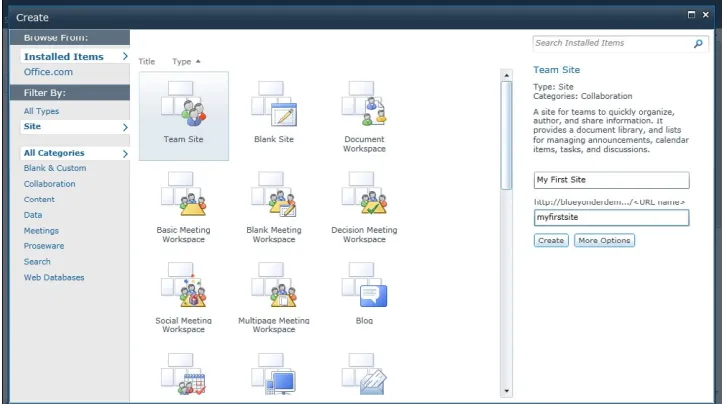Choose the Blank Meeting Workspace icon
The width and height of the screenshot is (722, 404).
click(274, 194)
